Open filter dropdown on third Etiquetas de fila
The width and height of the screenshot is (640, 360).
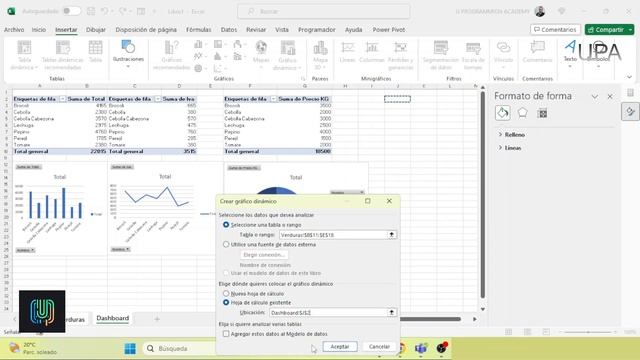point(273,99)
